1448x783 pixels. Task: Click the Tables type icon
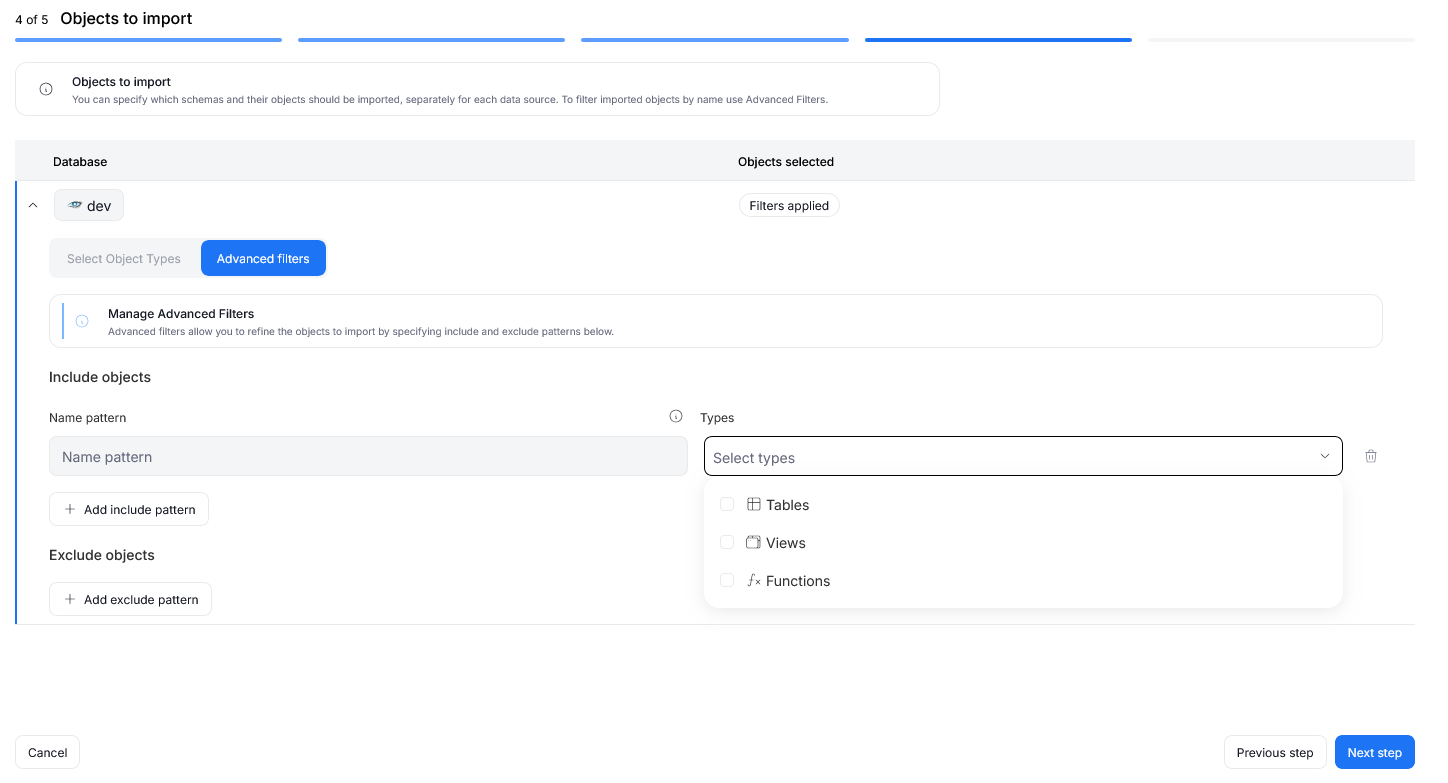(754, 505)
